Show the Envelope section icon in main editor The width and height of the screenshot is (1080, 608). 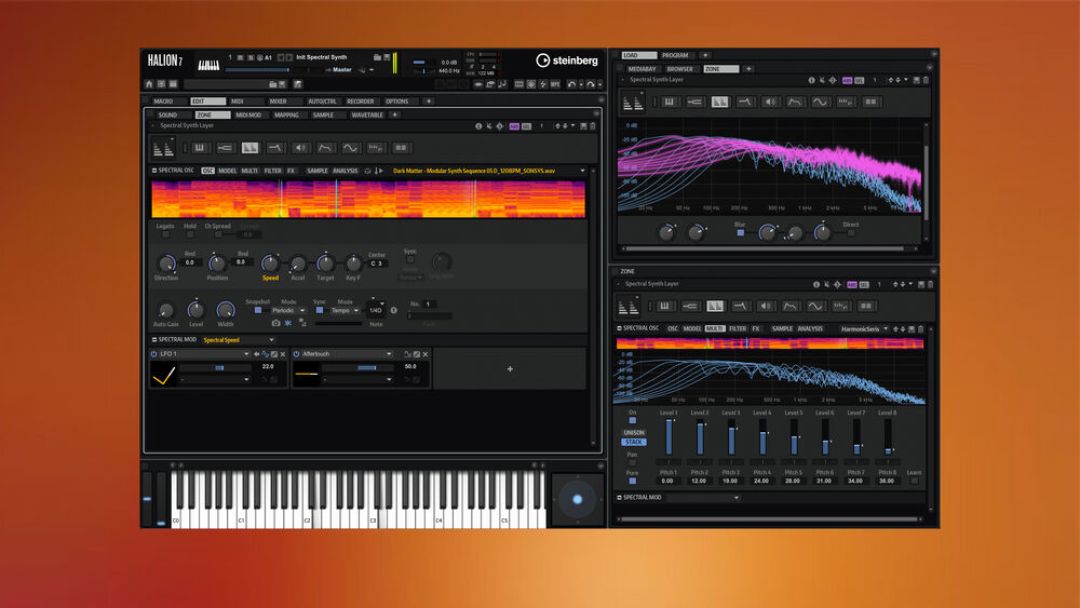(325, 148)
